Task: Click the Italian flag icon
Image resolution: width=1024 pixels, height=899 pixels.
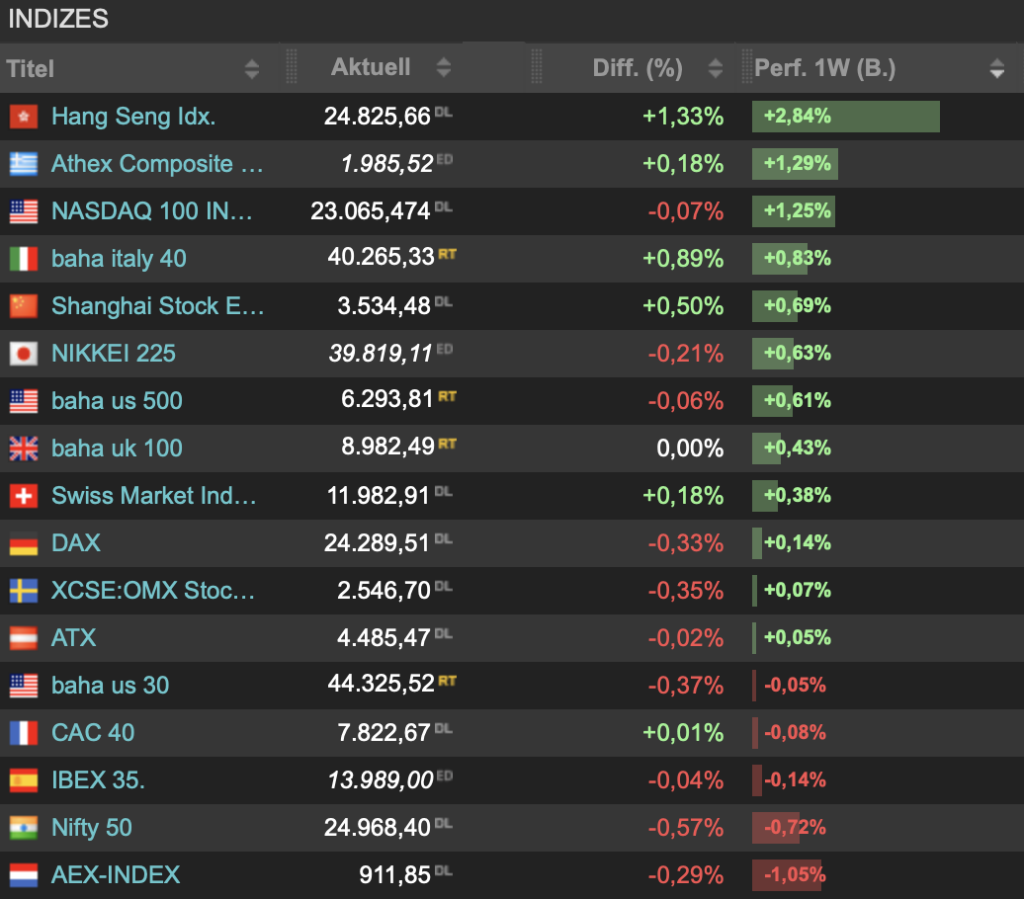Action: pyautogui.click(x=24, y=259)
